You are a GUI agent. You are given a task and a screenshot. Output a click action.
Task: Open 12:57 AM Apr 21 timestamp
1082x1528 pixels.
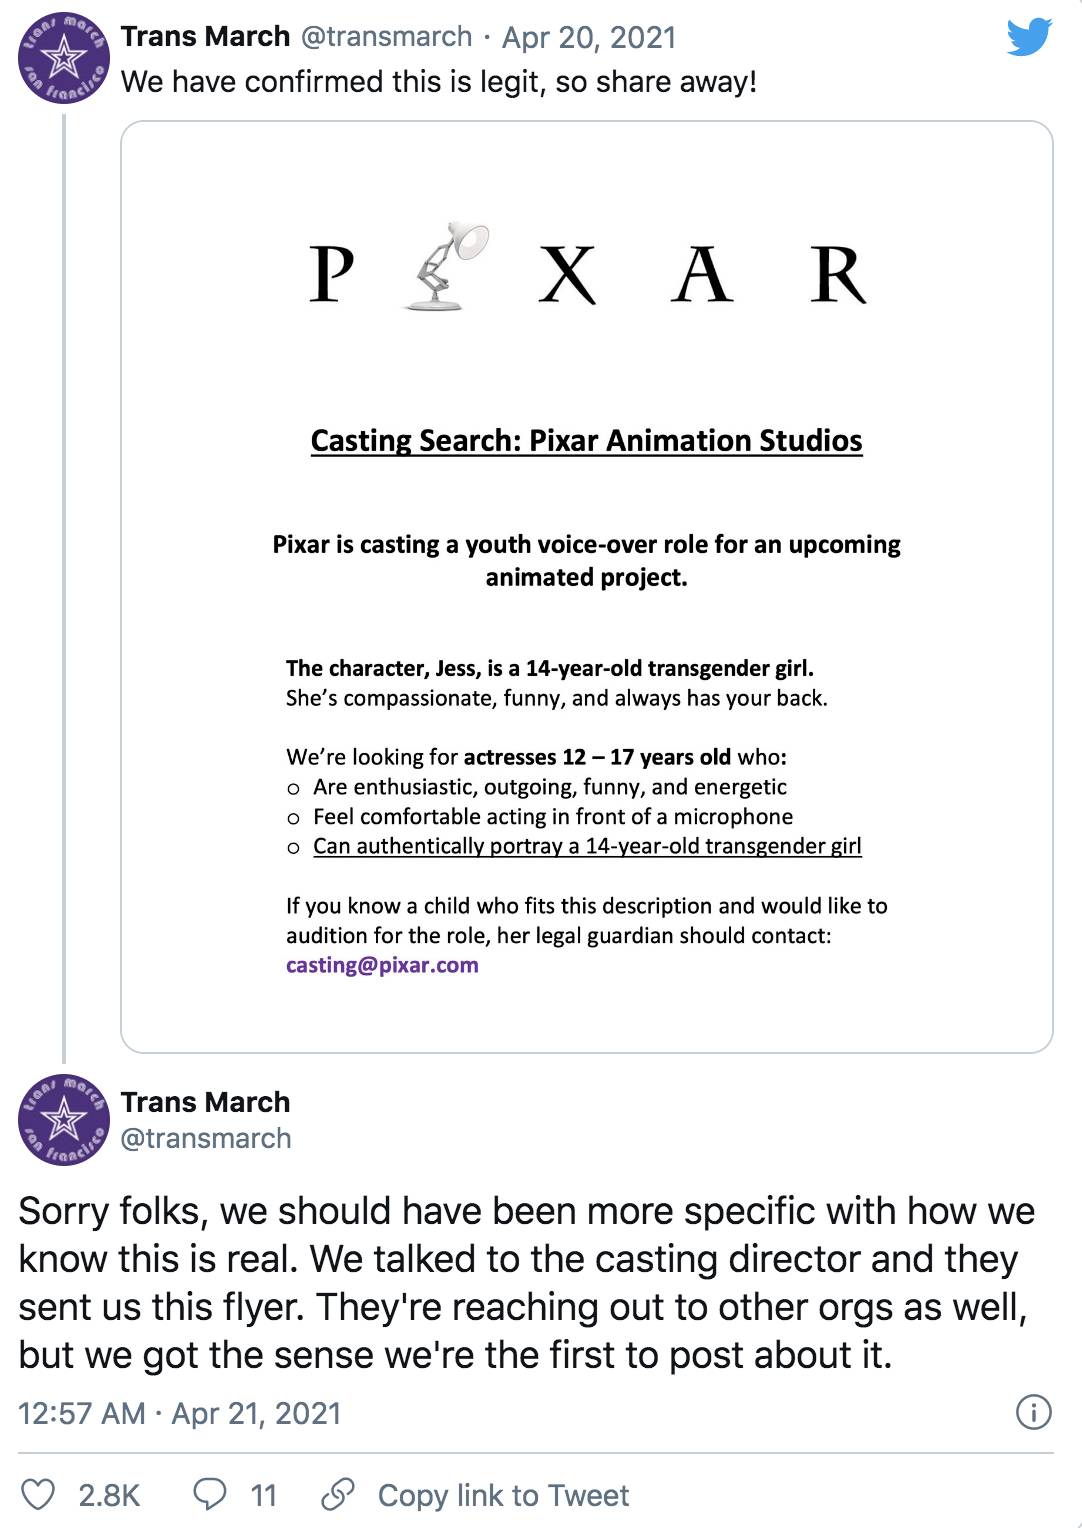[180, 1413]
